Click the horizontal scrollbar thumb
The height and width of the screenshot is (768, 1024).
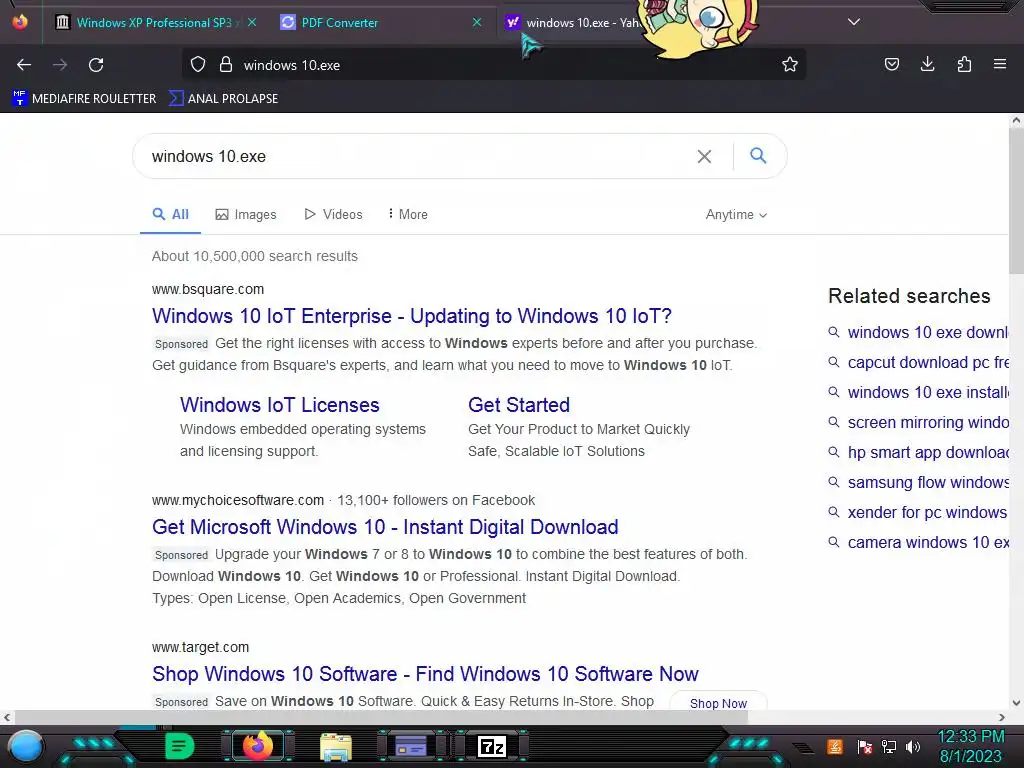click(381, 717)
